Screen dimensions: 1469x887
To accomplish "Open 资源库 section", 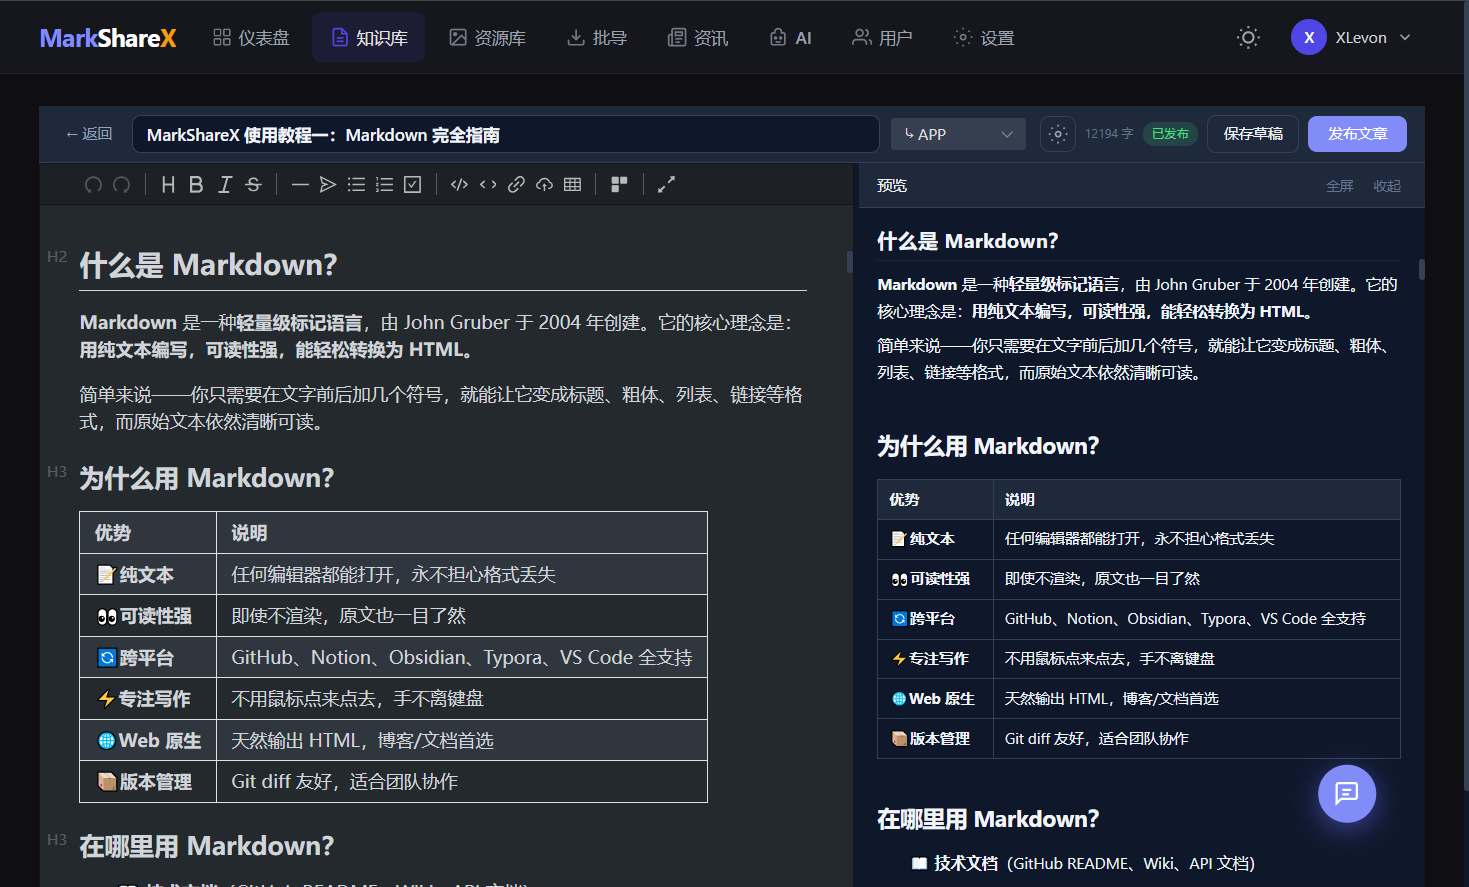I will pos(487,38).
